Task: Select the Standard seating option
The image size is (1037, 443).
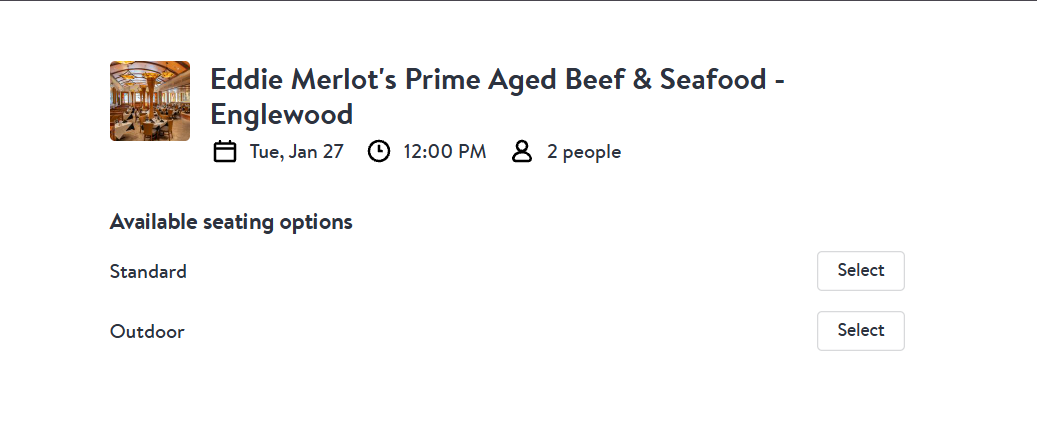Action: [x=860, y=271]
